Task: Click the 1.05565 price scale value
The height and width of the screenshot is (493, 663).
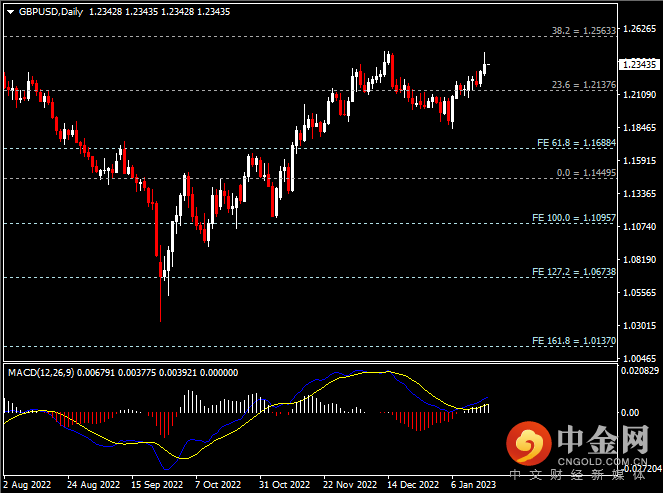Action: point(638,293)
